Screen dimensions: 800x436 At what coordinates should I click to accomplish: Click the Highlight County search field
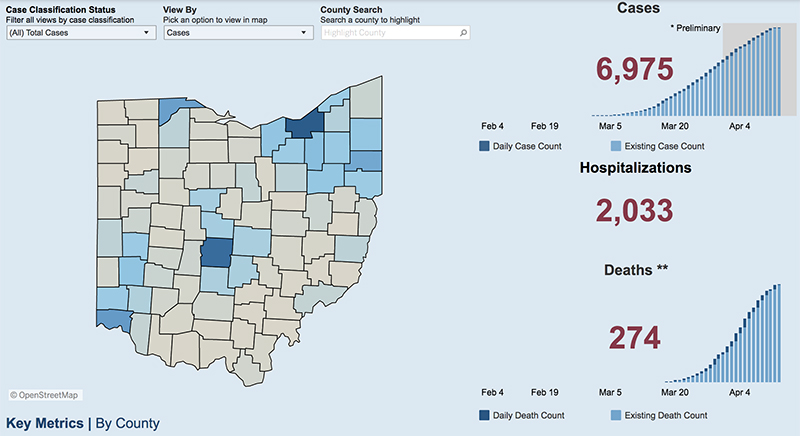[395, 33]
